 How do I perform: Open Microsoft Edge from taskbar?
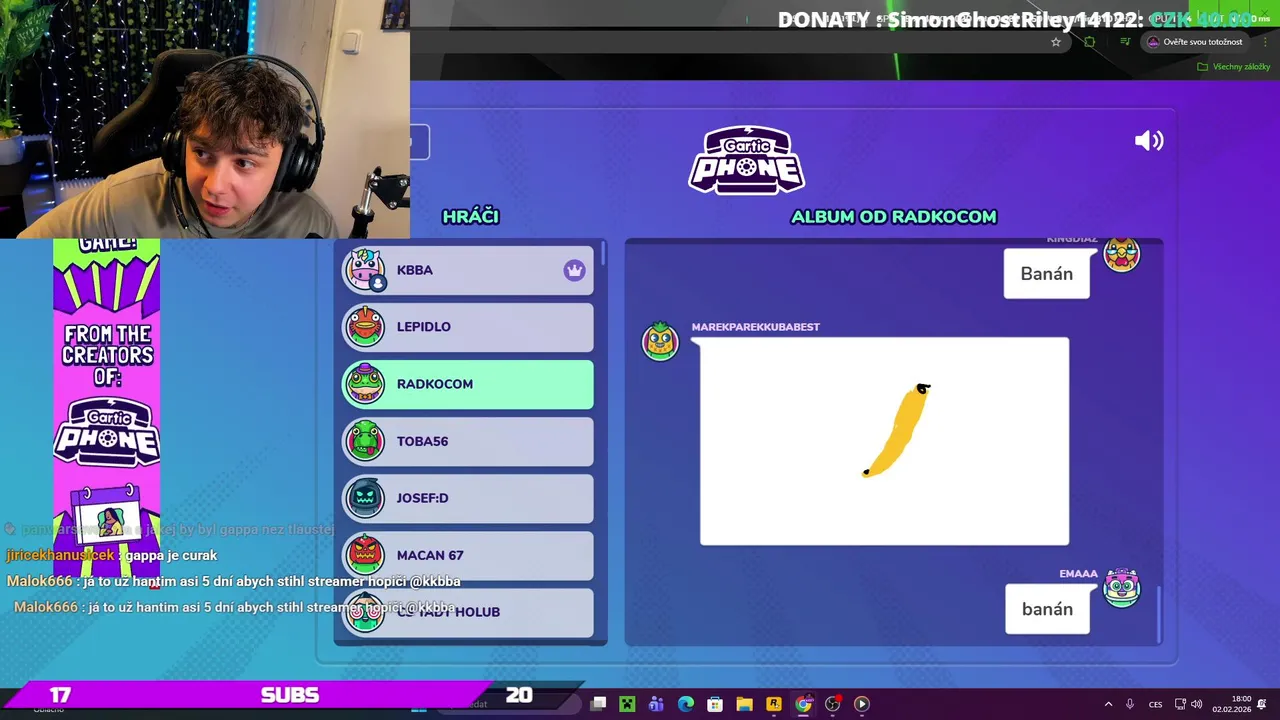pos(686,704)
